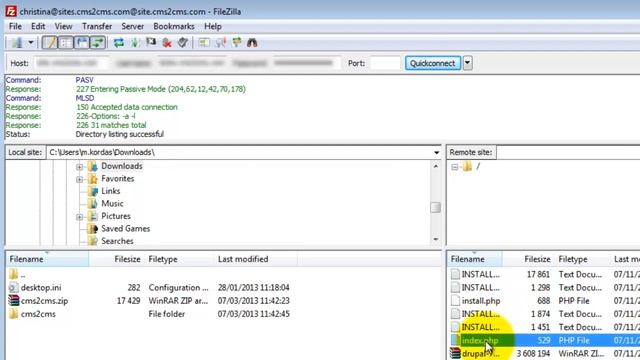The width and height of the screenshot is (640, 360).
Task: Search for files with binoculars icon
Action: 252,42
